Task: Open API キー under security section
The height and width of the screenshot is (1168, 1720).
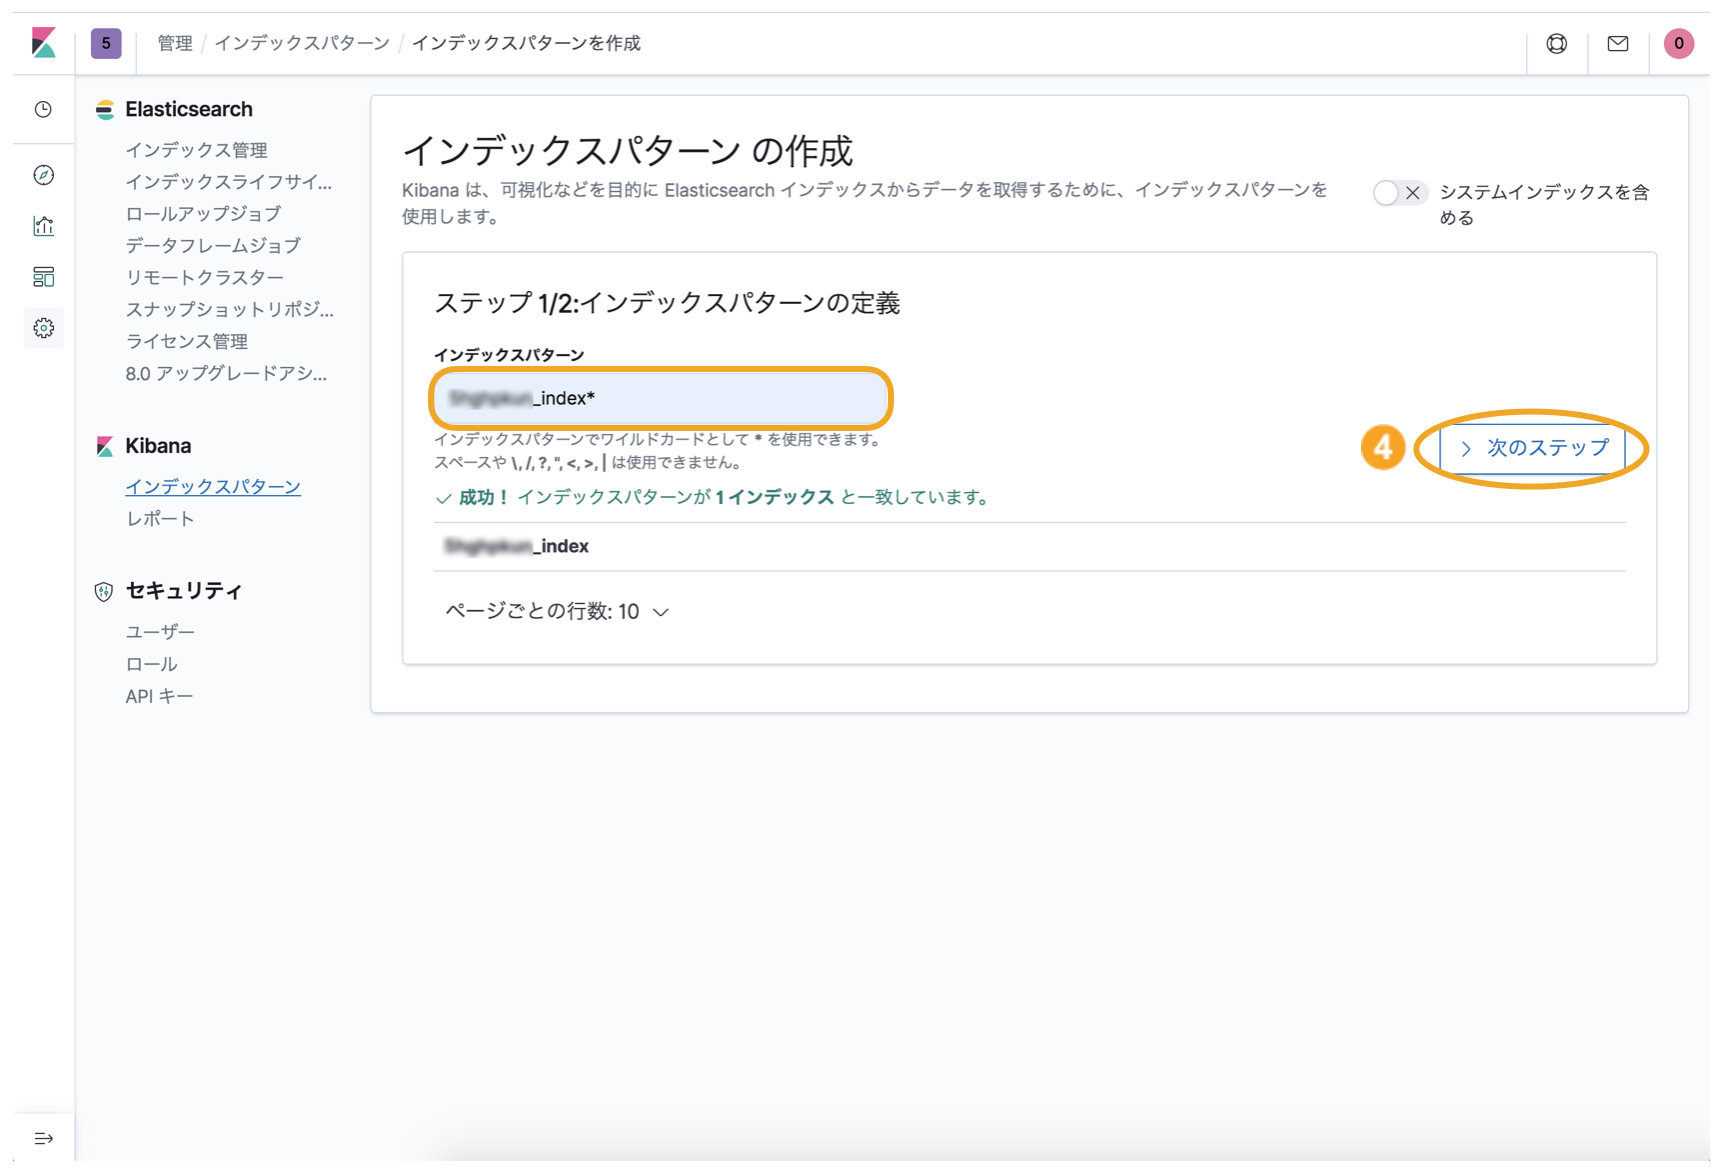Action: 159,696
